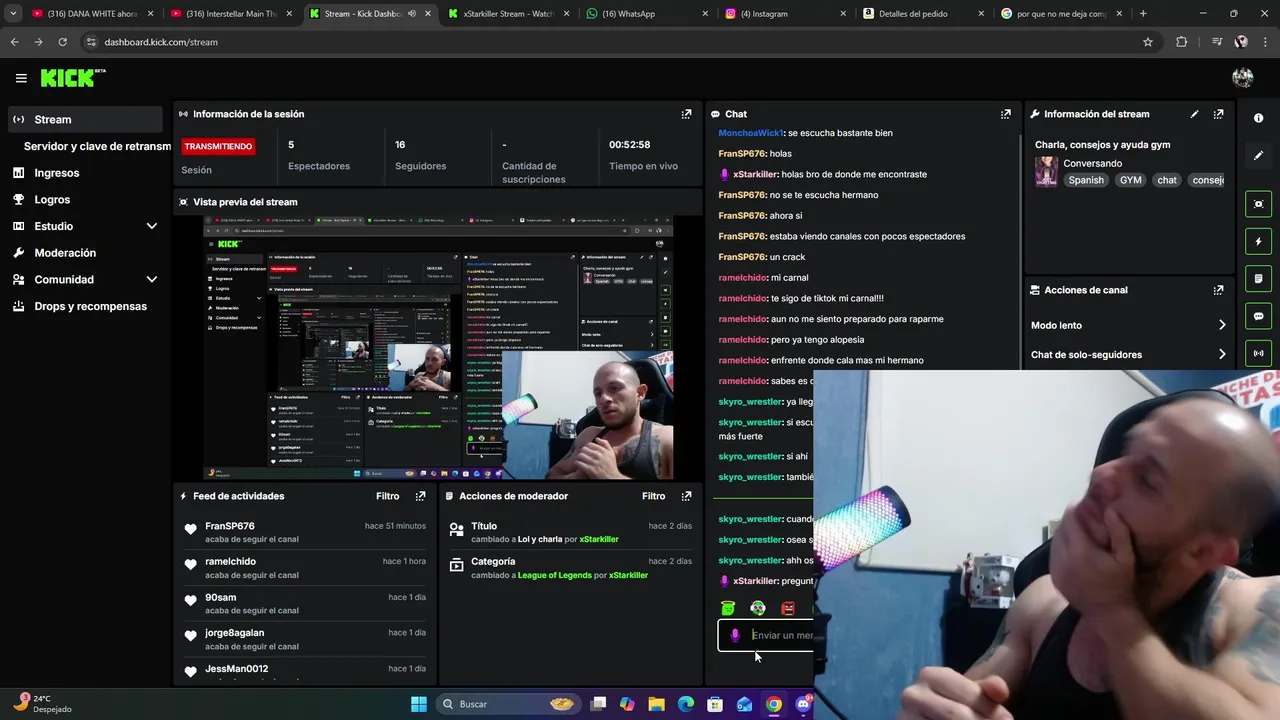Edit stream info with the pencil icon

[1194, 114]
